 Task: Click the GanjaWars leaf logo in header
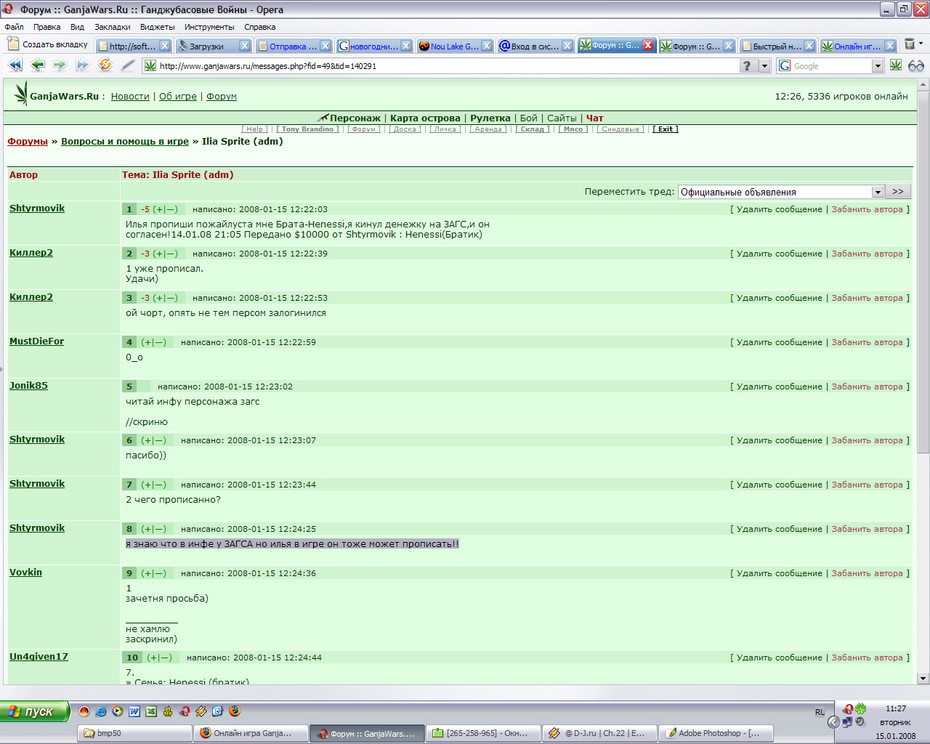(x=21, y=94)
